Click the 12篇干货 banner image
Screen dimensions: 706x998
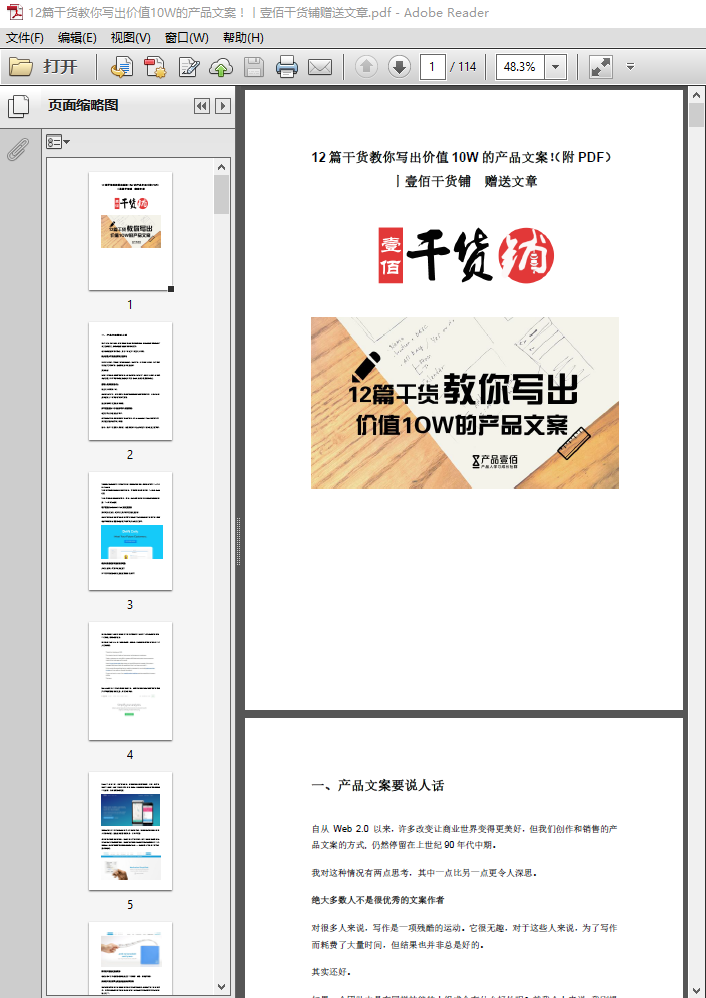pyautogui.click(x=465, y=403)
